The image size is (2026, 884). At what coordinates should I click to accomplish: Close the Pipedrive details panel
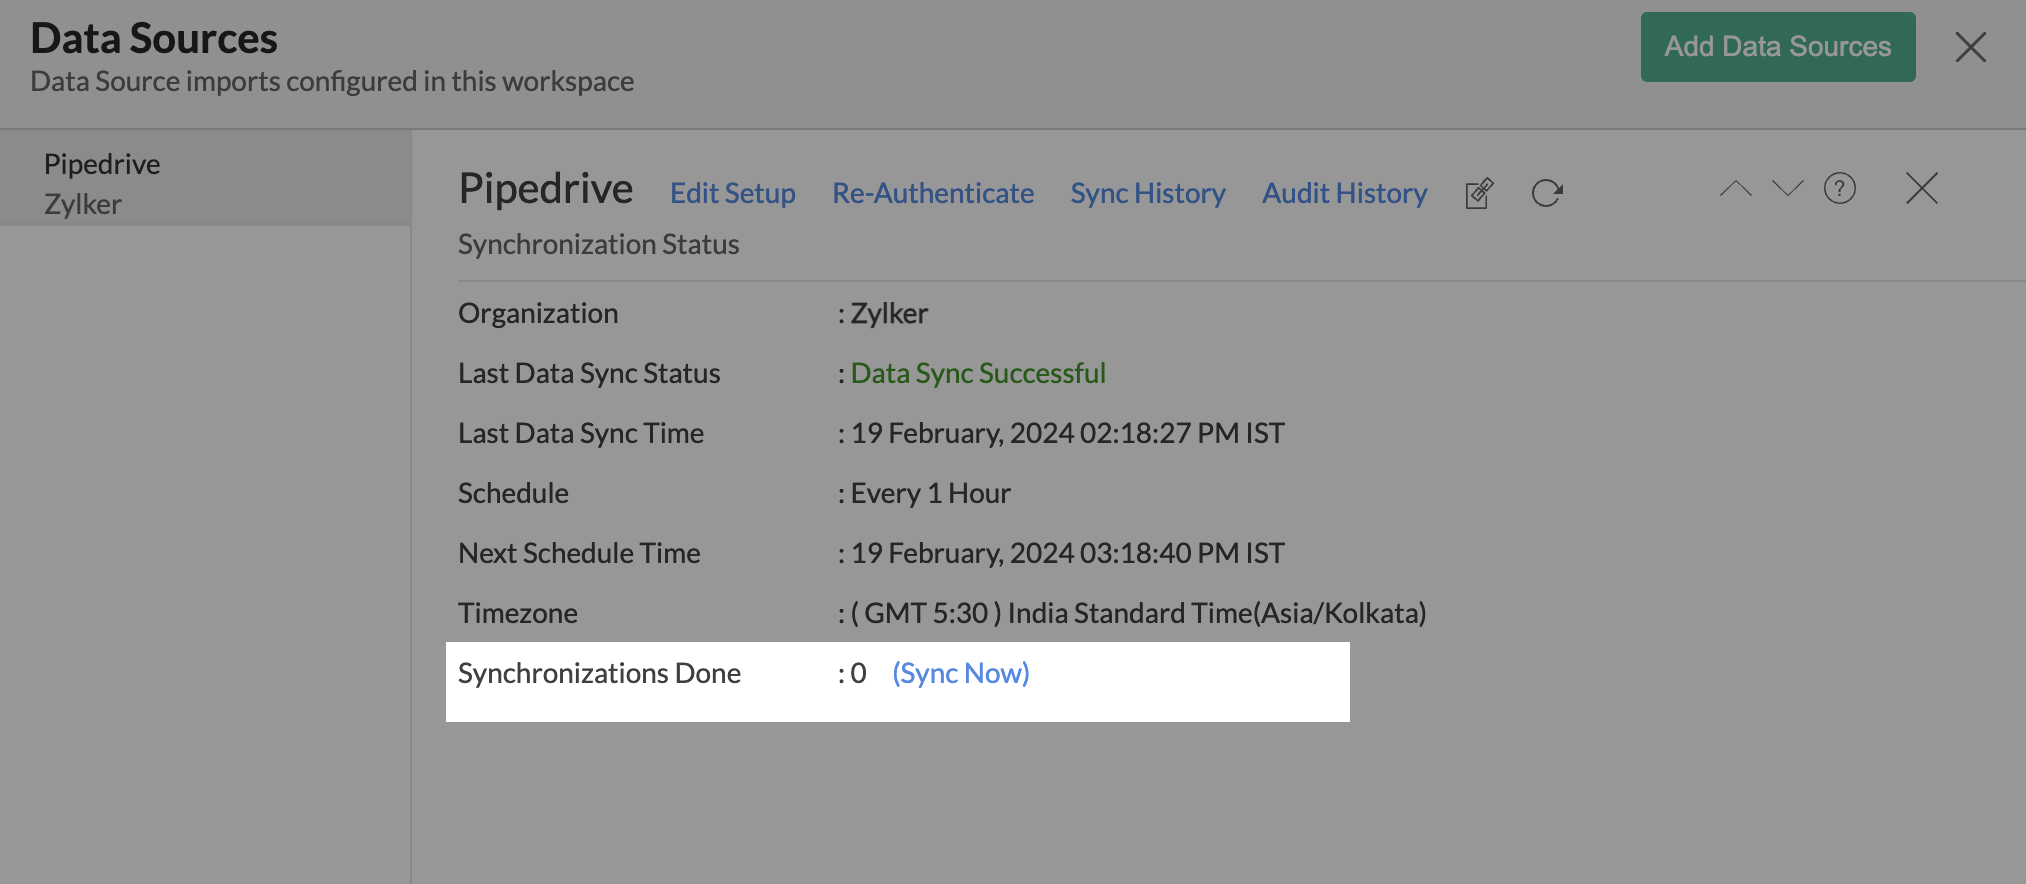pos(1922,188)
